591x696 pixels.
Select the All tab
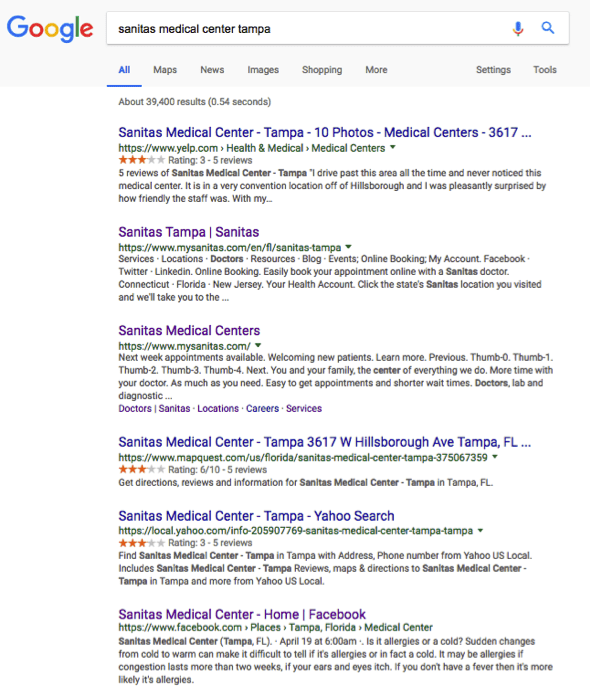[x=124, y=70]
